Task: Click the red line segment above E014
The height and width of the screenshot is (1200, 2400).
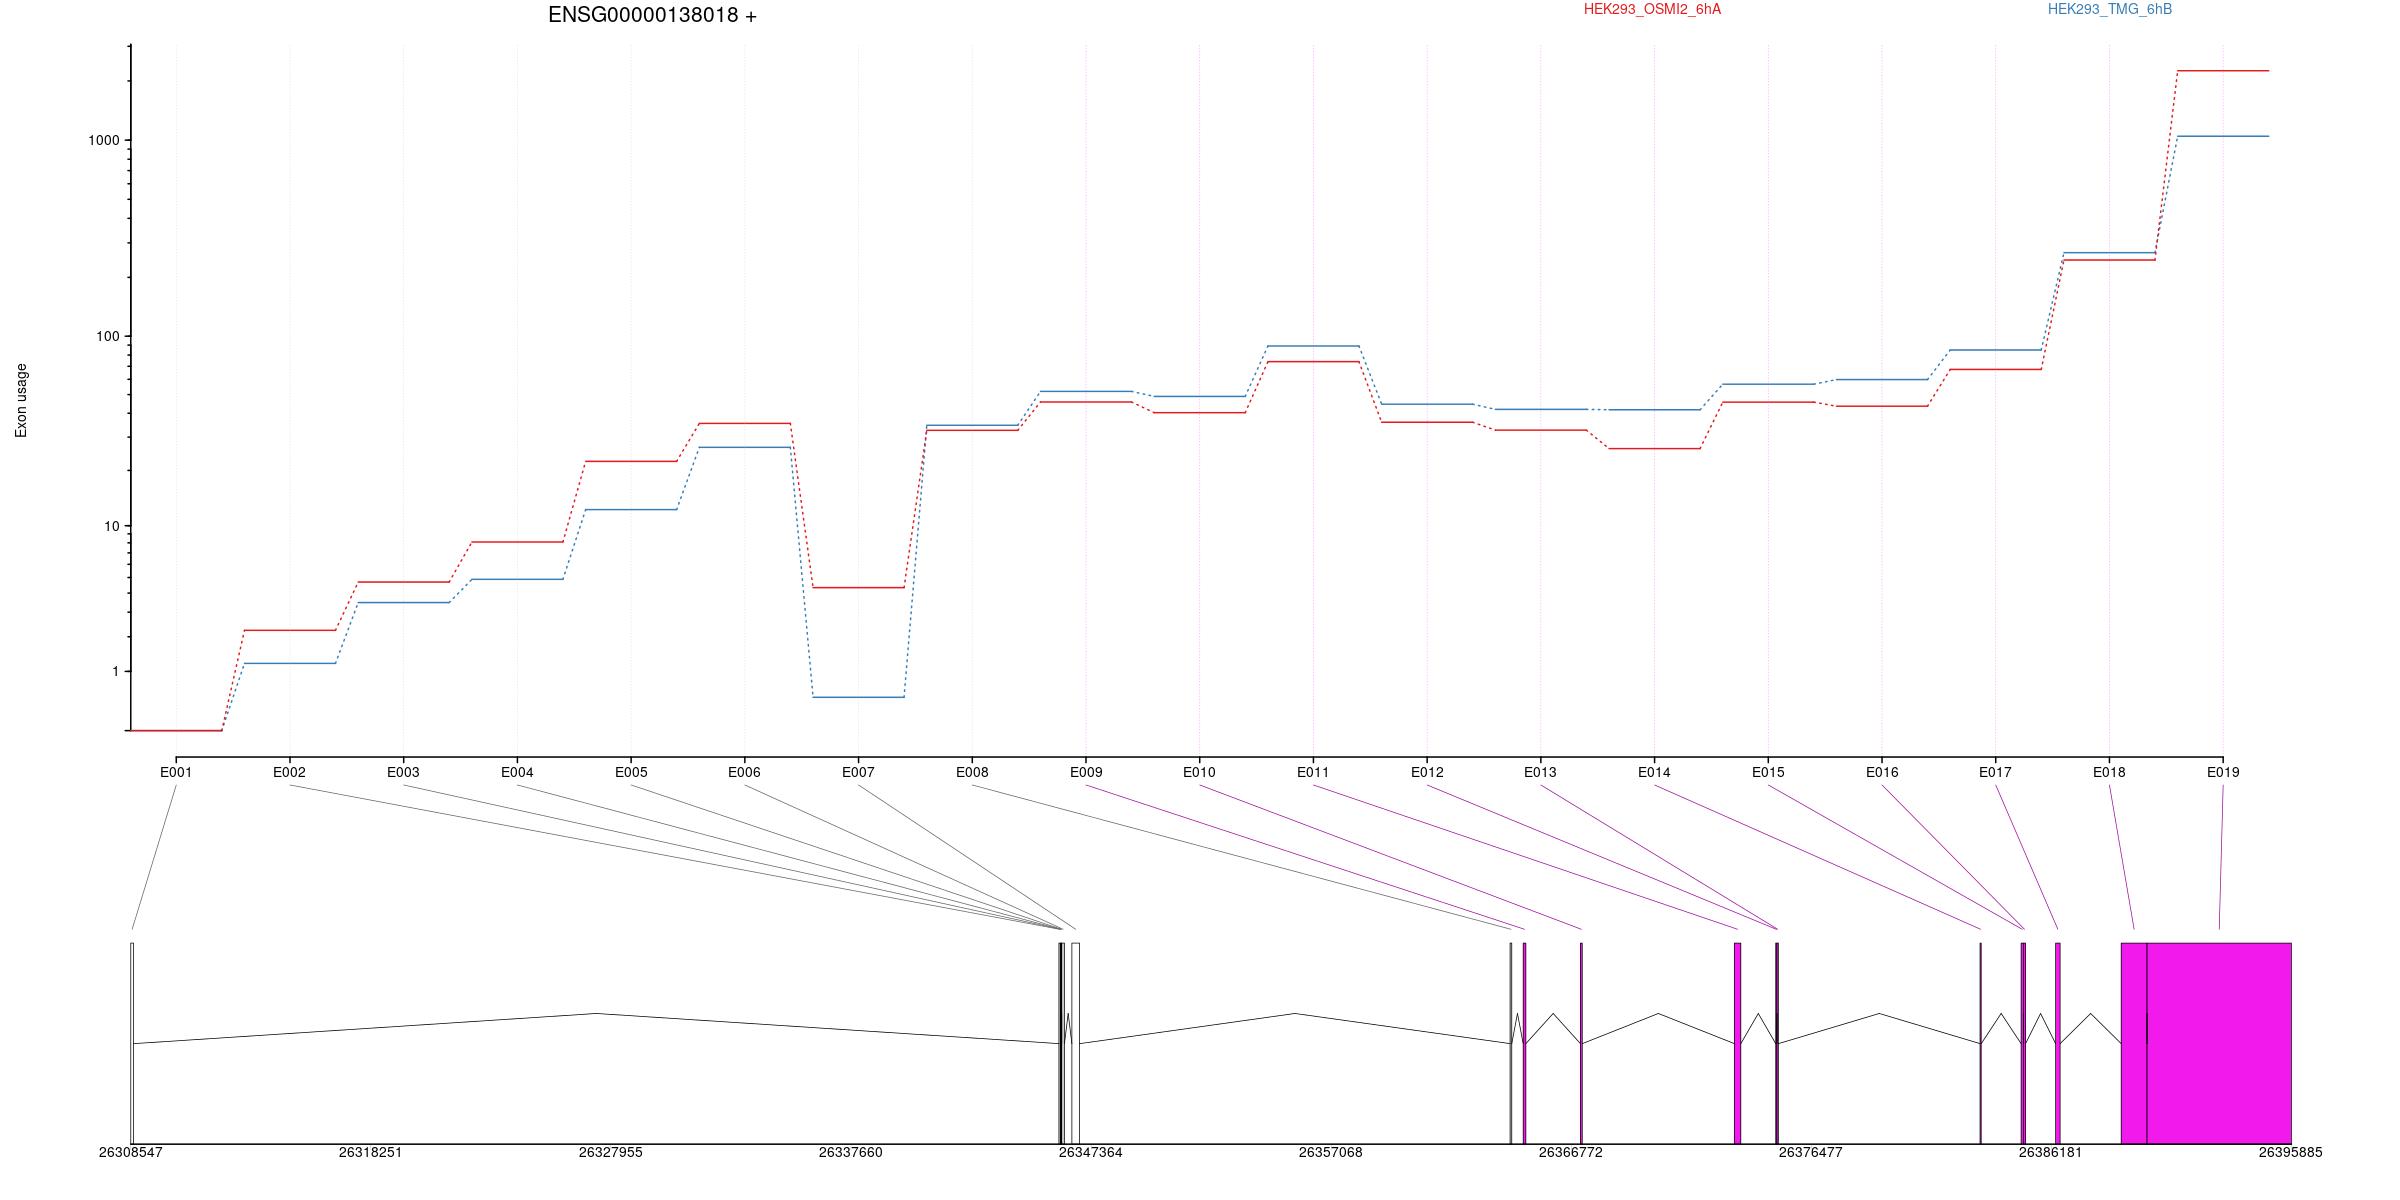Action: (1654, 449)
